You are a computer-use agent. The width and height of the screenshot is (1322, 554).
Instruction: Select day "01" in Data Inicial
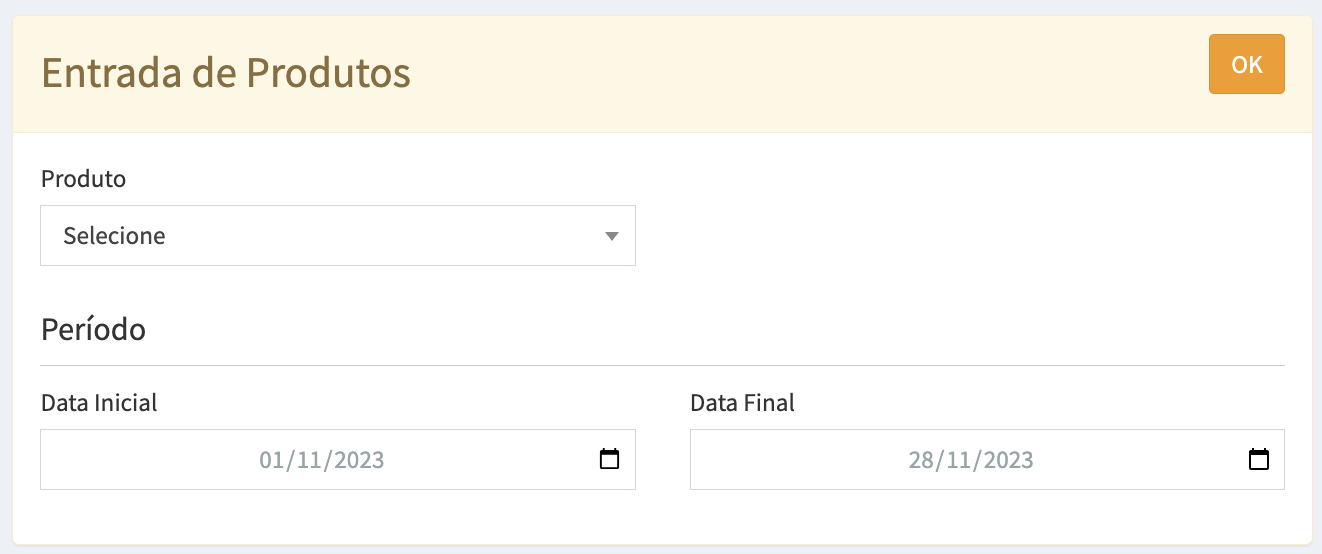(272, 461)
